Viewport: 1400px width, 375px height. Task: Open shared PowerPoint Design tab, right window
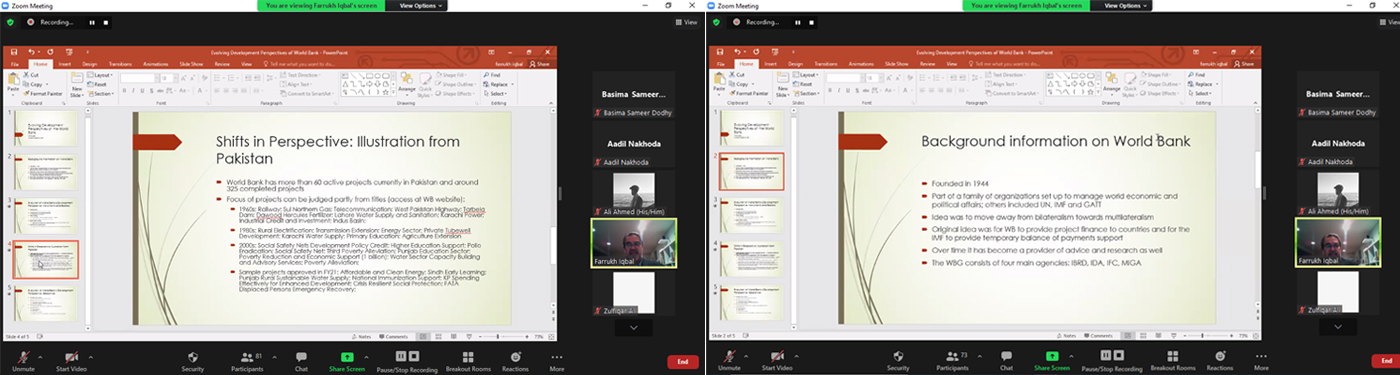pyautogui.click(x=795, y=63)
